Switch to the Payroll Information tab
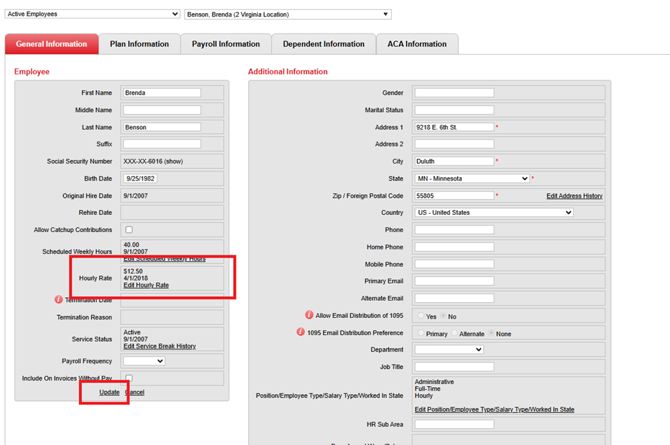Image resolution: width=670 pixels, height=445 pixels. tap(226, 44)
